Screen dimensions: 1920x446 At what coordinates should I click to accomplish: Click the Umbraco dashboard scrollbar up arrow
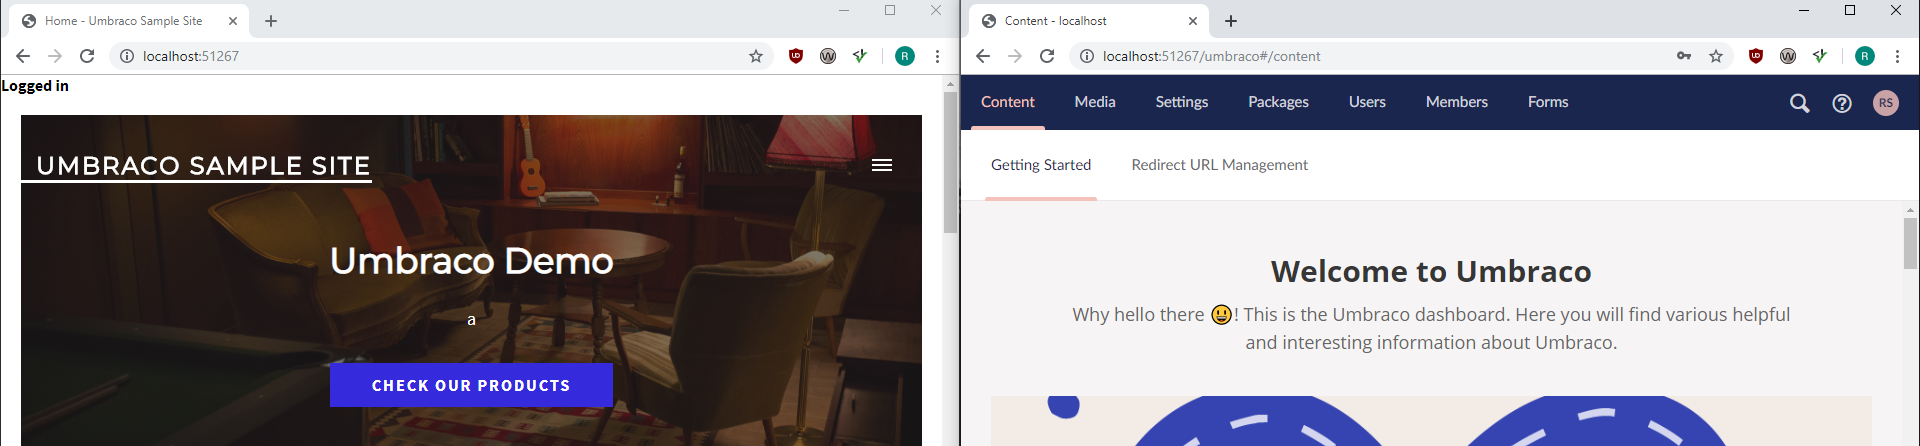point(1910,210)
